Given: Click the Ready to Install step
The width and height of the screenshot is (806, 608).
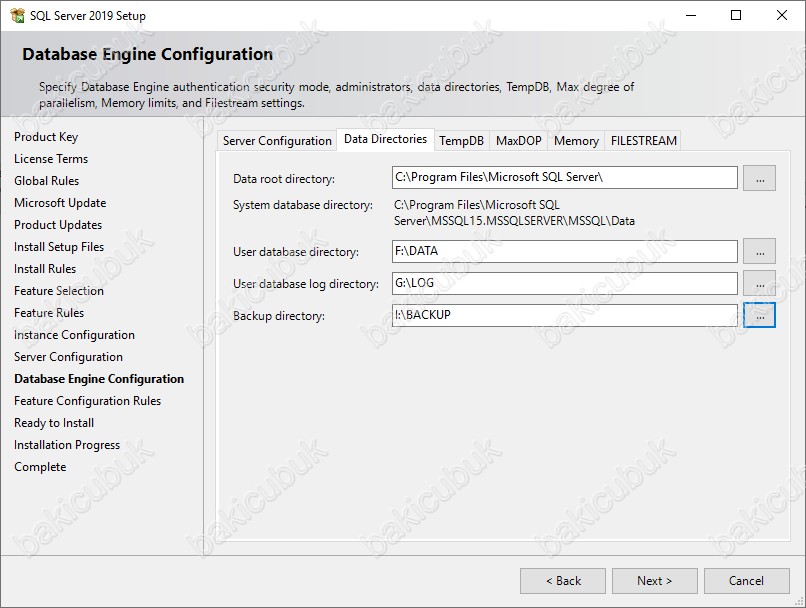Looking at the screenshot, I should 54,423.
